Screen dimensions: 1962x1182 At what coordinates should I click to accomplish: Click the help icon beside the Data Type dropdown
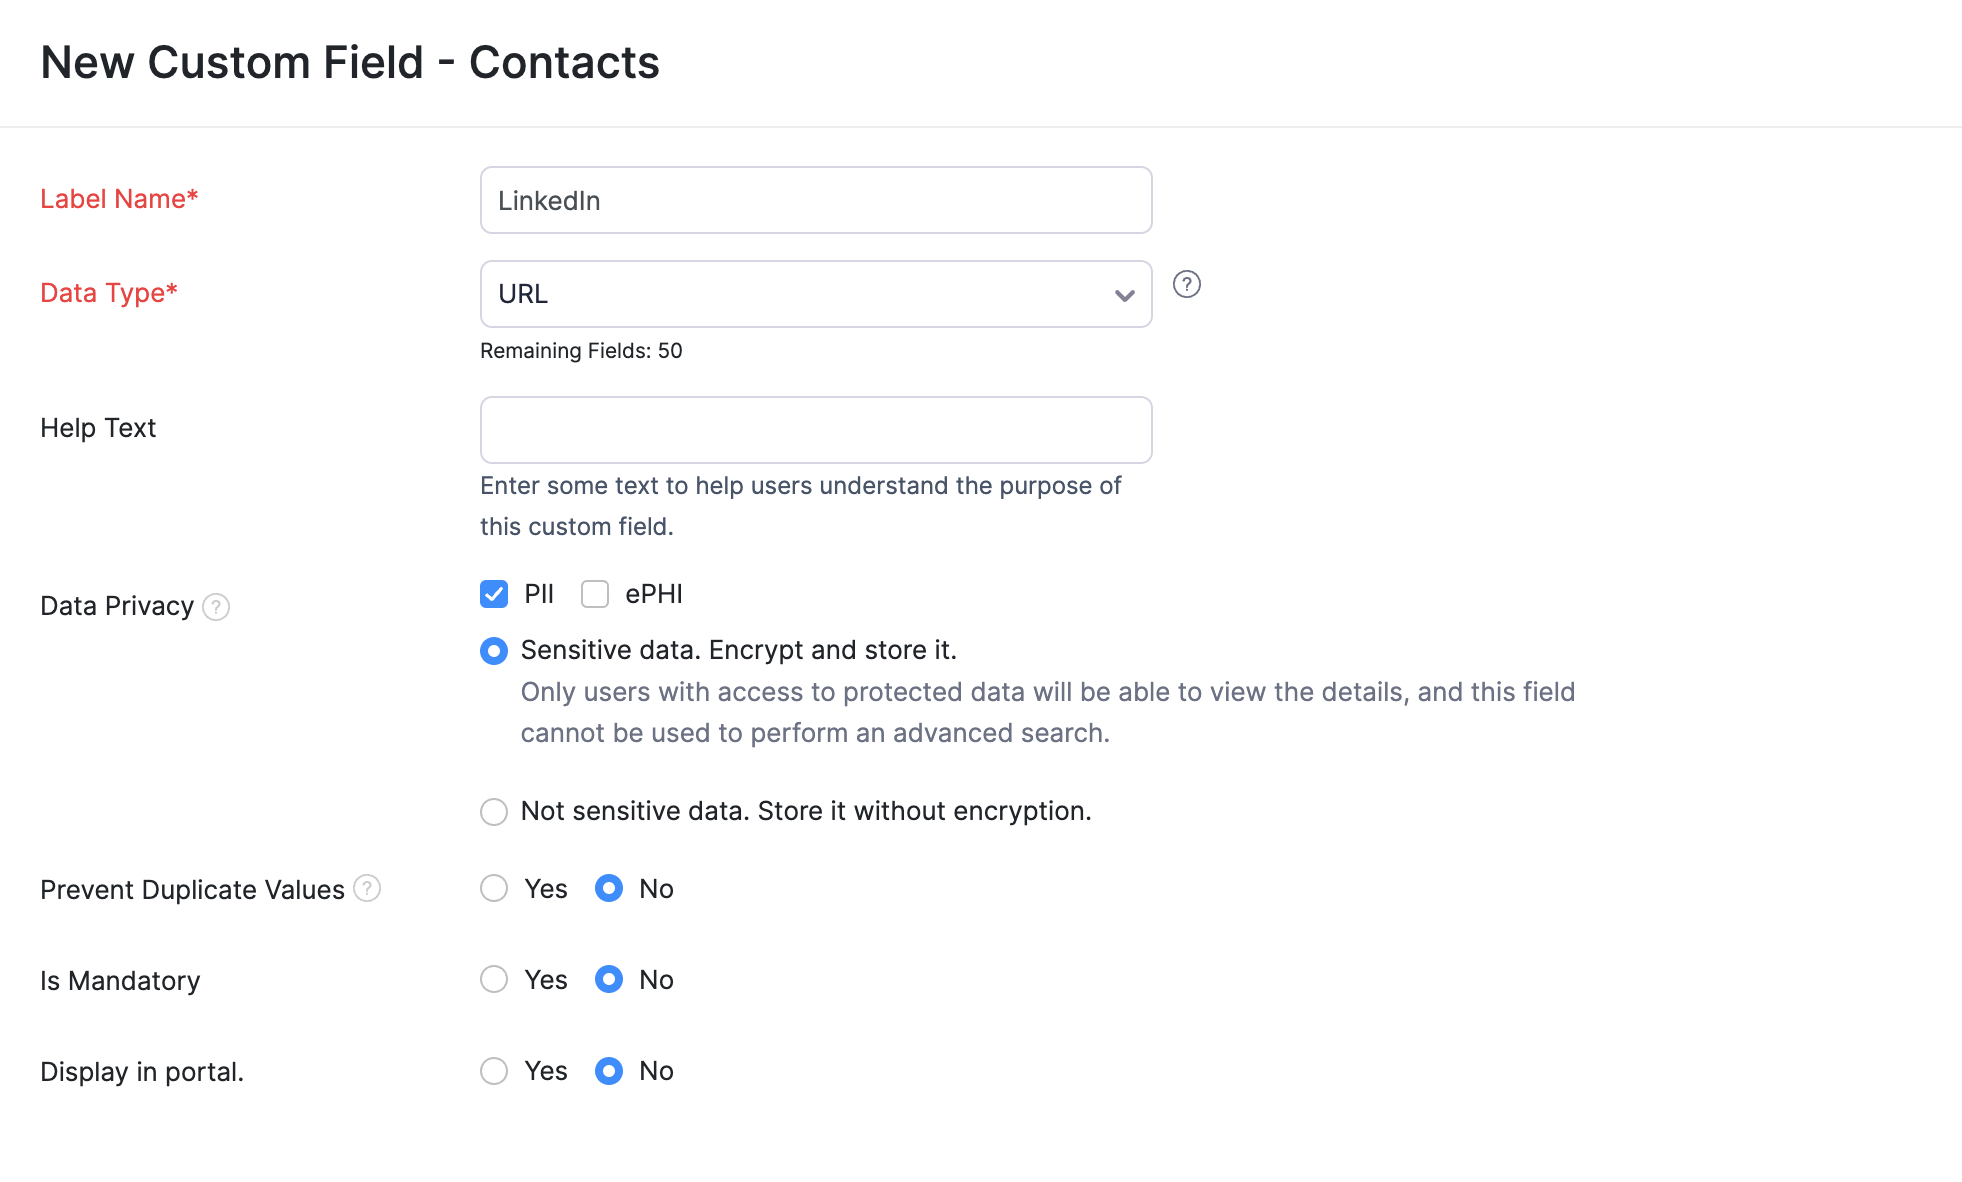click(x=1187, y=285)
